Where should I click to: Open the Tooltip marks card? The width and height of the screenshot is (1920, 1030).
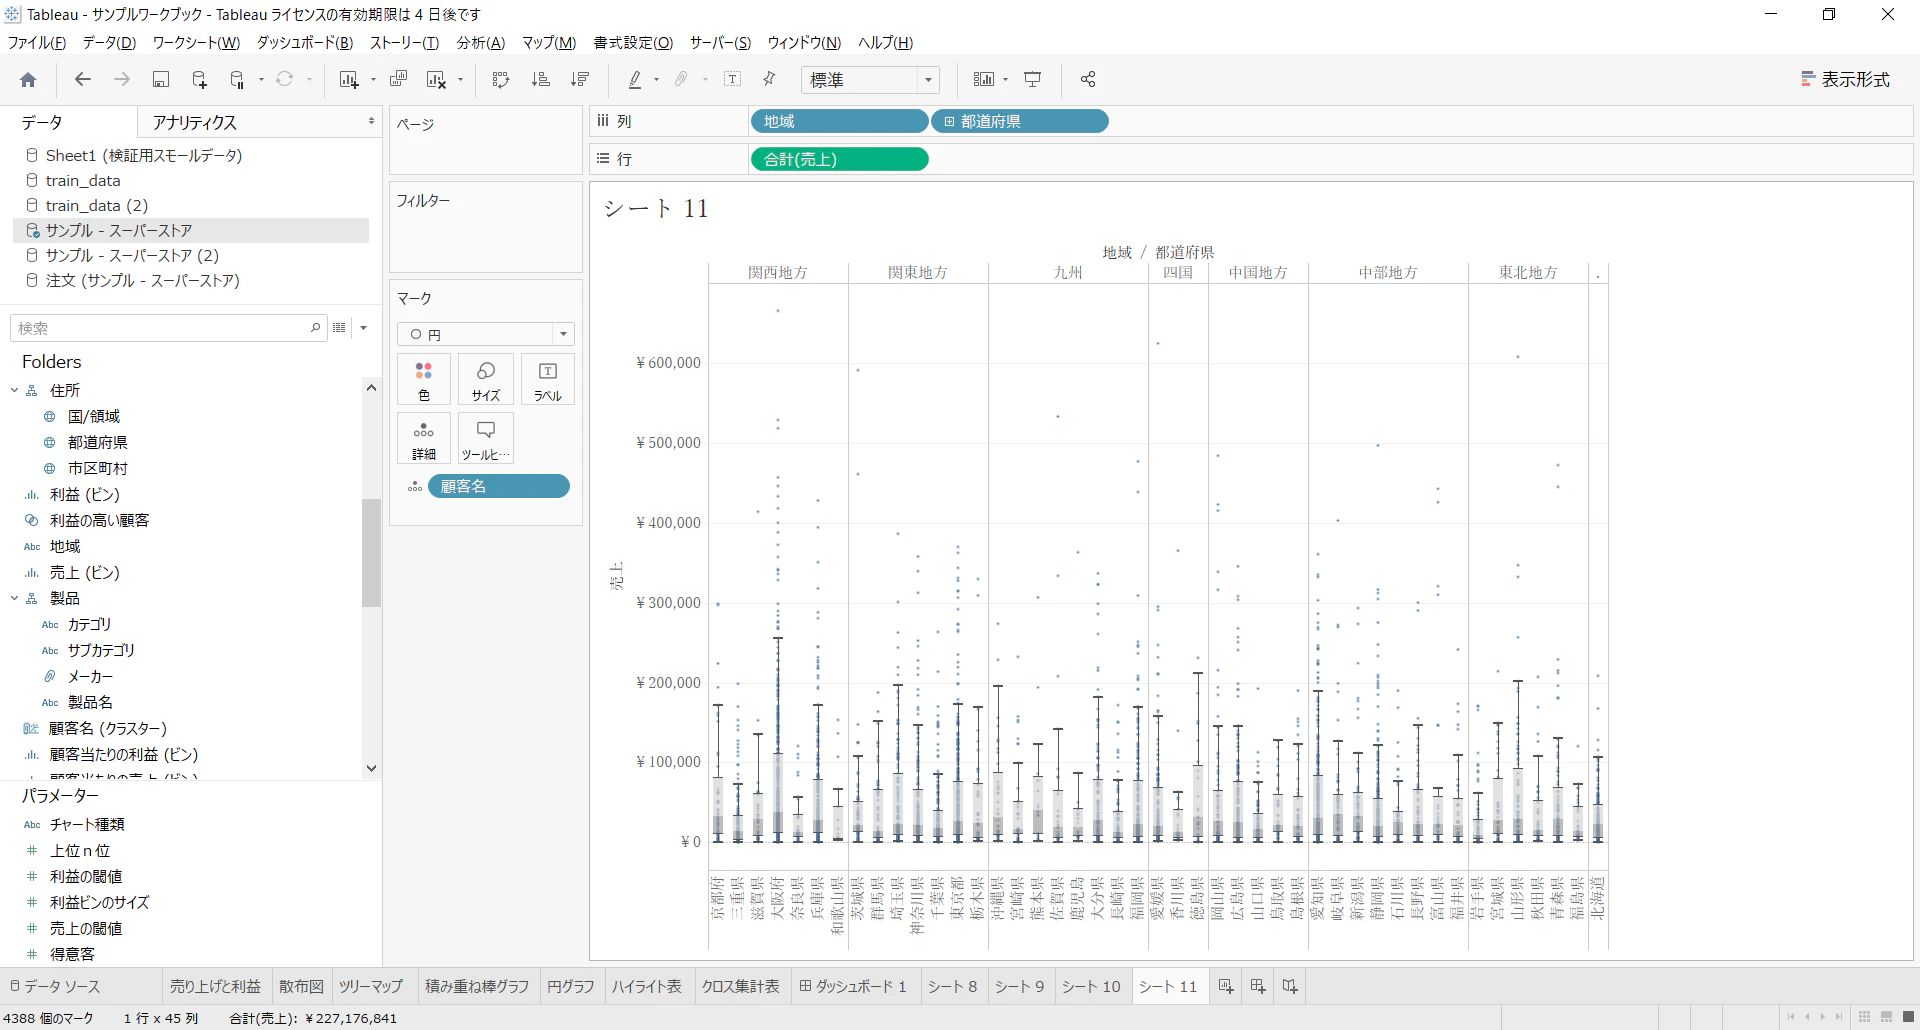[486, 439]
